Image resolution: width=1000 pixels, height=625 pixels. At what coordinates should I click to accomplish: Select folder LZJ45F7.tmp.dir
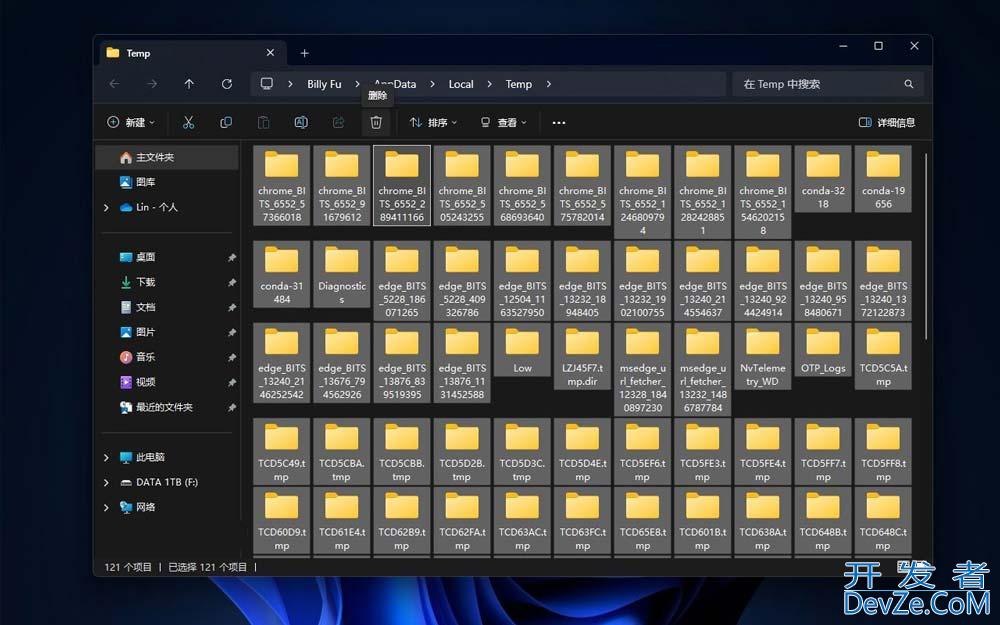click(582, 357)
